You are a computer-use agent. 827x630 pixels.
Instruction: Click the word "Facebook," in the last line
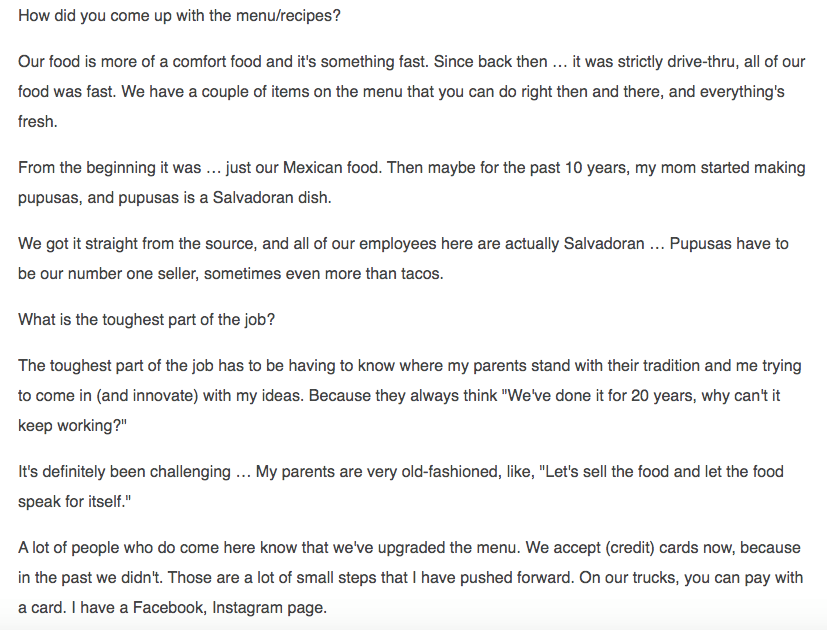pyautogui.click(x=170, y=608)
